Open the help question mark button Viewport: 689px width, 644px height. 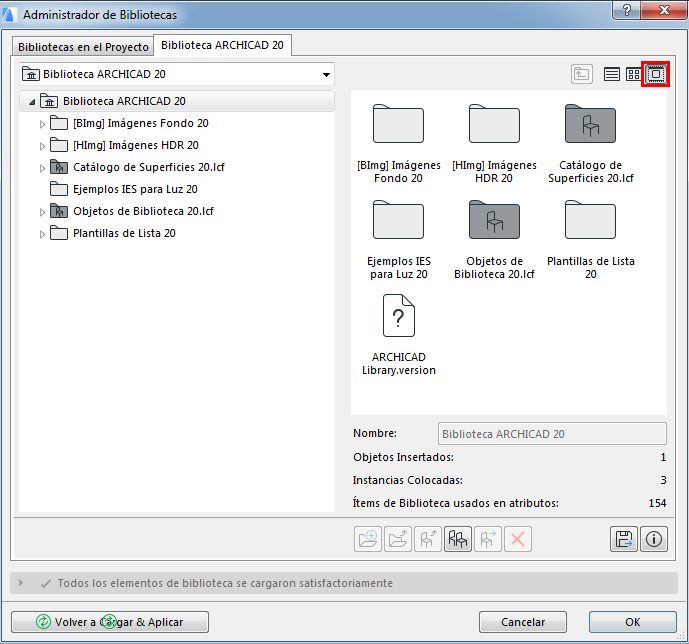[627, 10]
